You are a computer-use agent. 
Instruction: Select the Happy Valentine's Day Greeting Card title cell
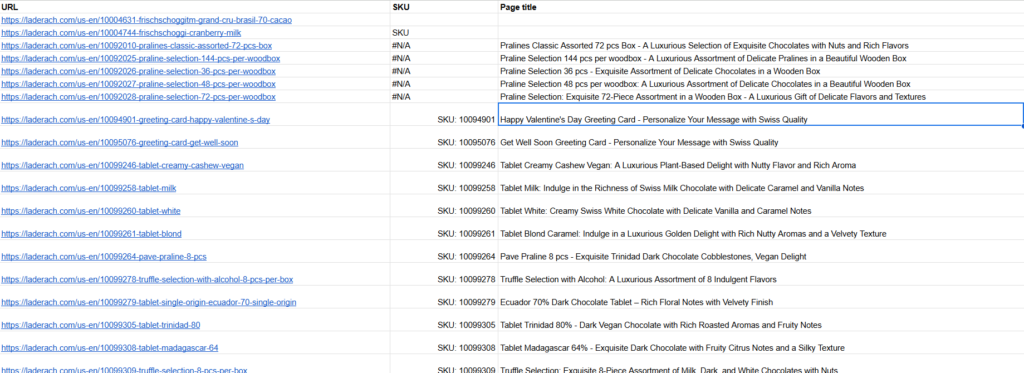click(x=761, y=114)
